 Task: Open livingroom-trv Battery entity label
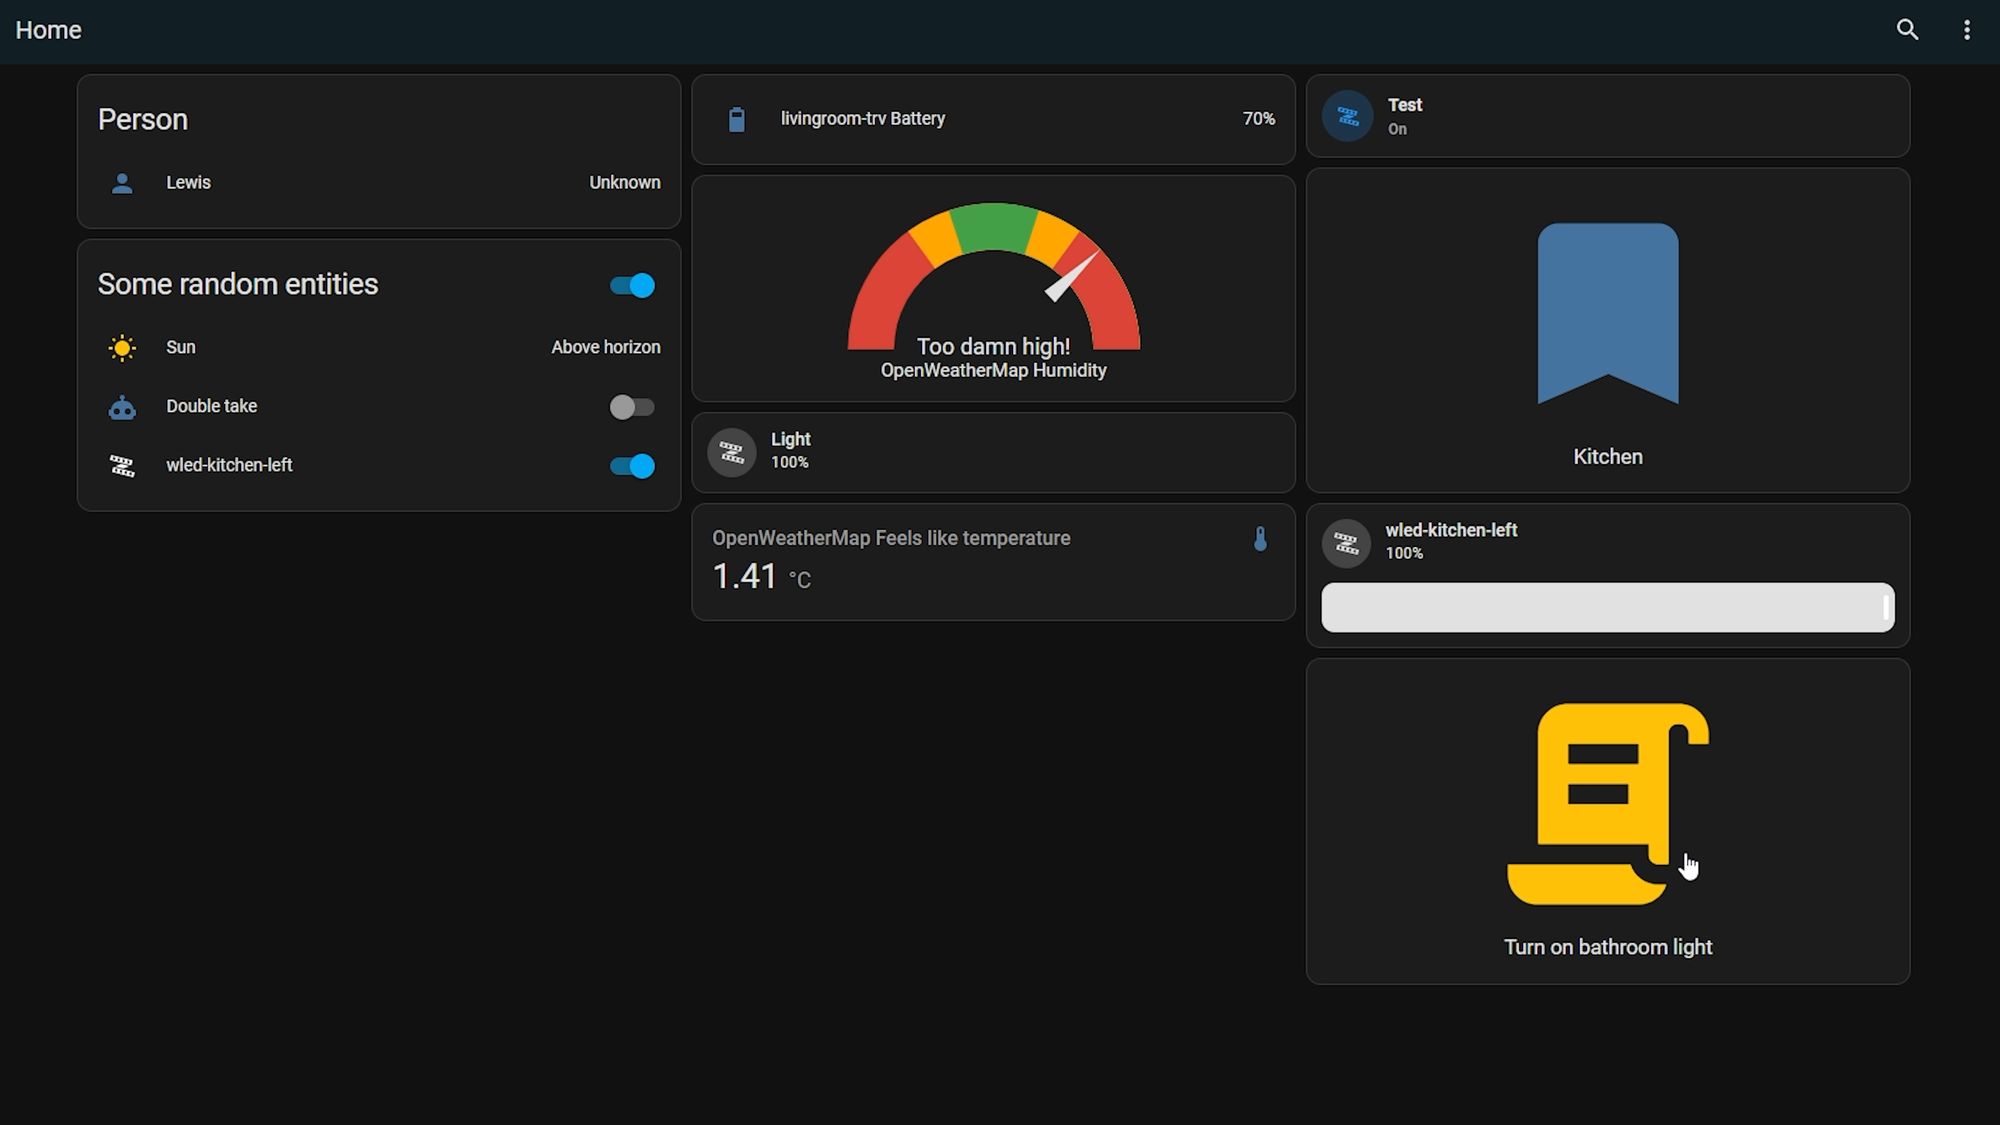pos(863,118)
